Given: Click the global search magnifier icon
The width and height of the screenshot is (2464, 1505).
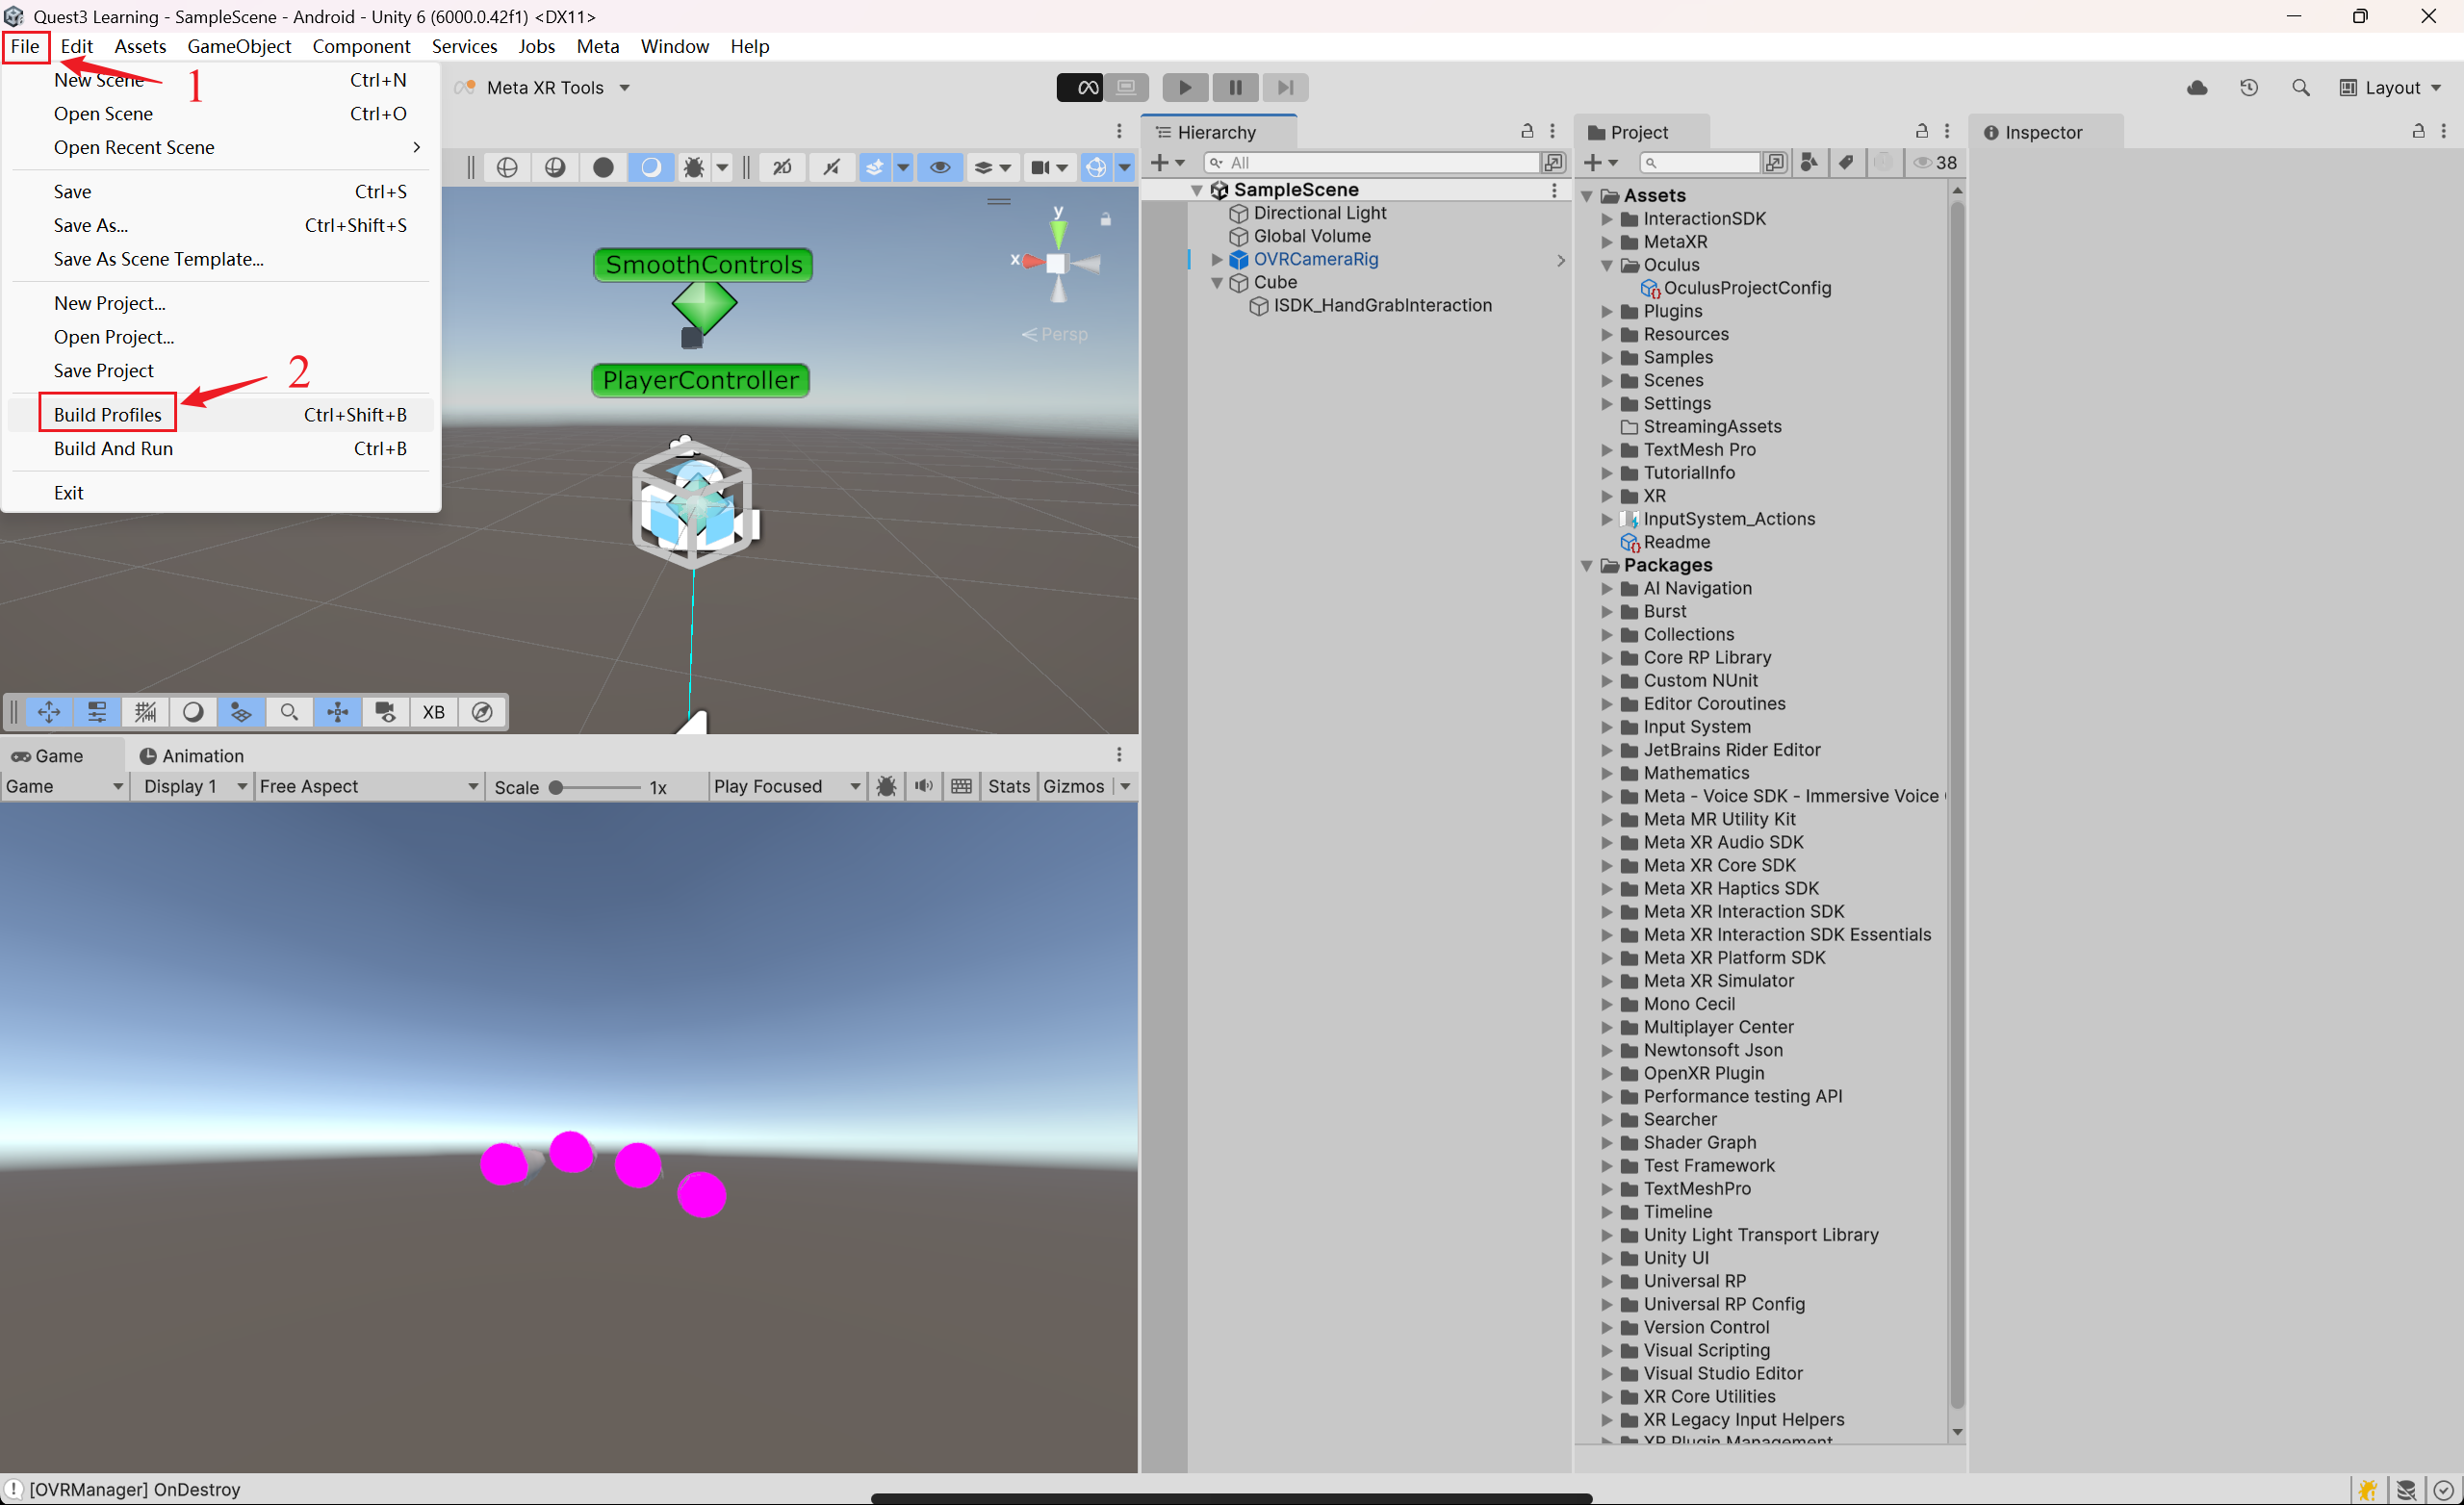Looking at the screenshot, I should pos(2300,88).
